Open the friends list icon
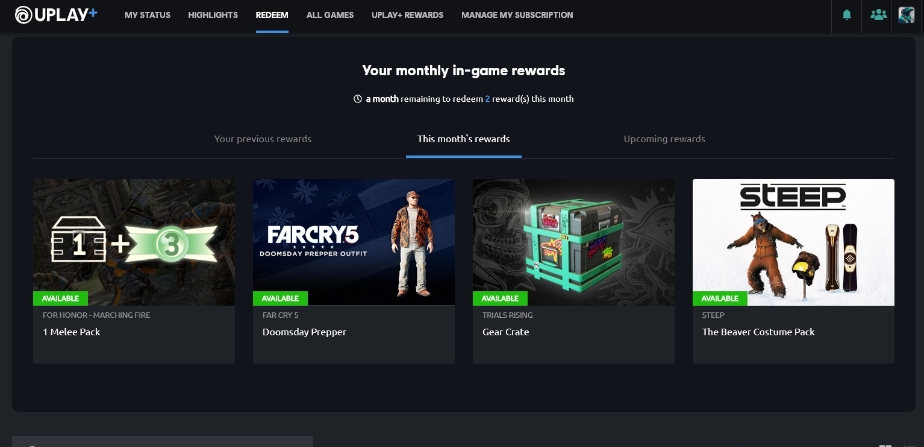The width and height of the screenshot is (924, 447). [x=878, y=15]
